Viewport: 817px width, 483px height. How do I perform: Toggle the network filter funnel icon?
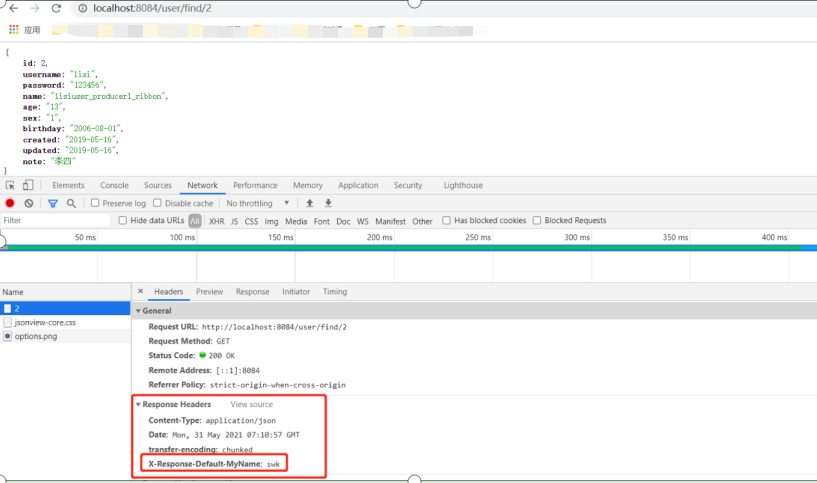tap(53, 203)
